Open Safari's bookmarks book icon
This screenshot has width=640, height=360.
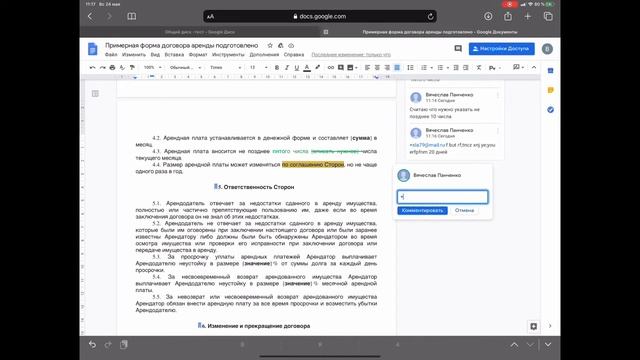pyautogui.click(x=131, y=16)
